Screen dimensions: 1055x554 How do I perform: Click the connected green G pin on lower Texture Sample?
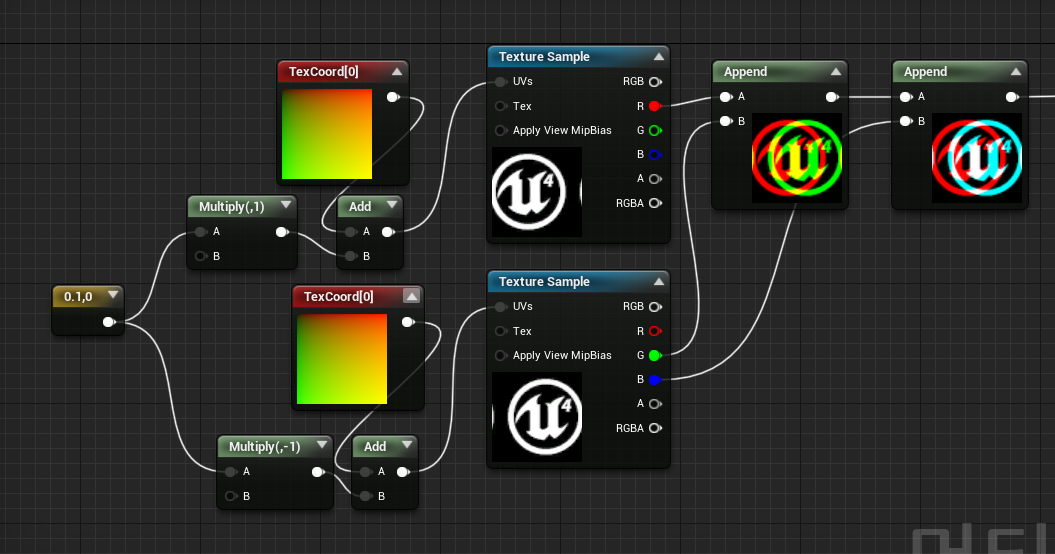[655, 355]
